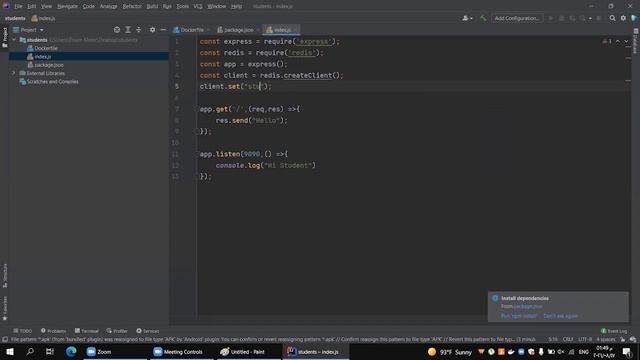This screenshot has height=360, width=640.
Task: Click package.json link in notification
Action: 528,307
